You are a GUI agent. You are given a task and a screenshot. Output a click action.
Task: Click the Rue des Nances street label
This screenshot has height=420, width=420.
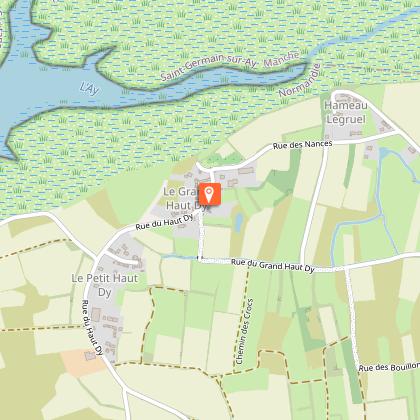303,145
